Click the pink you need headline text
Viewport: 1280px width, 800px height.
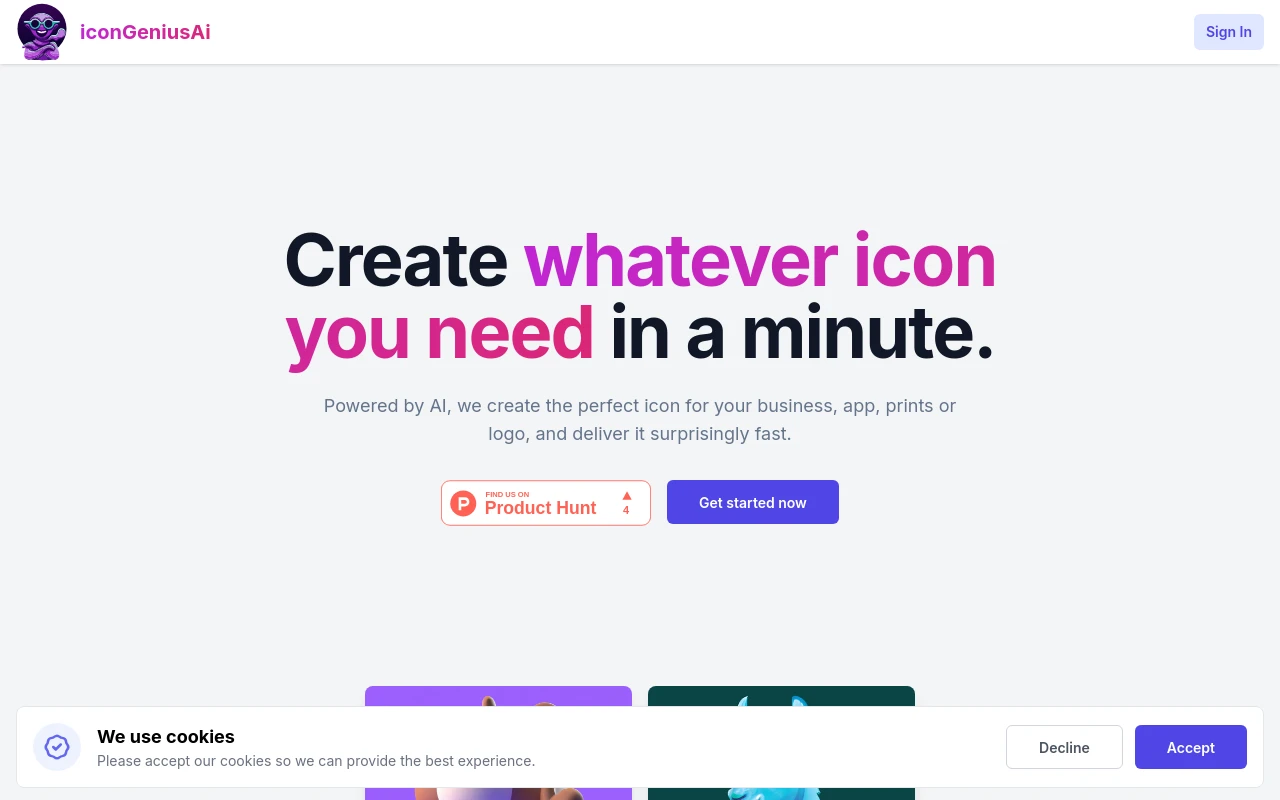[440, 335]
